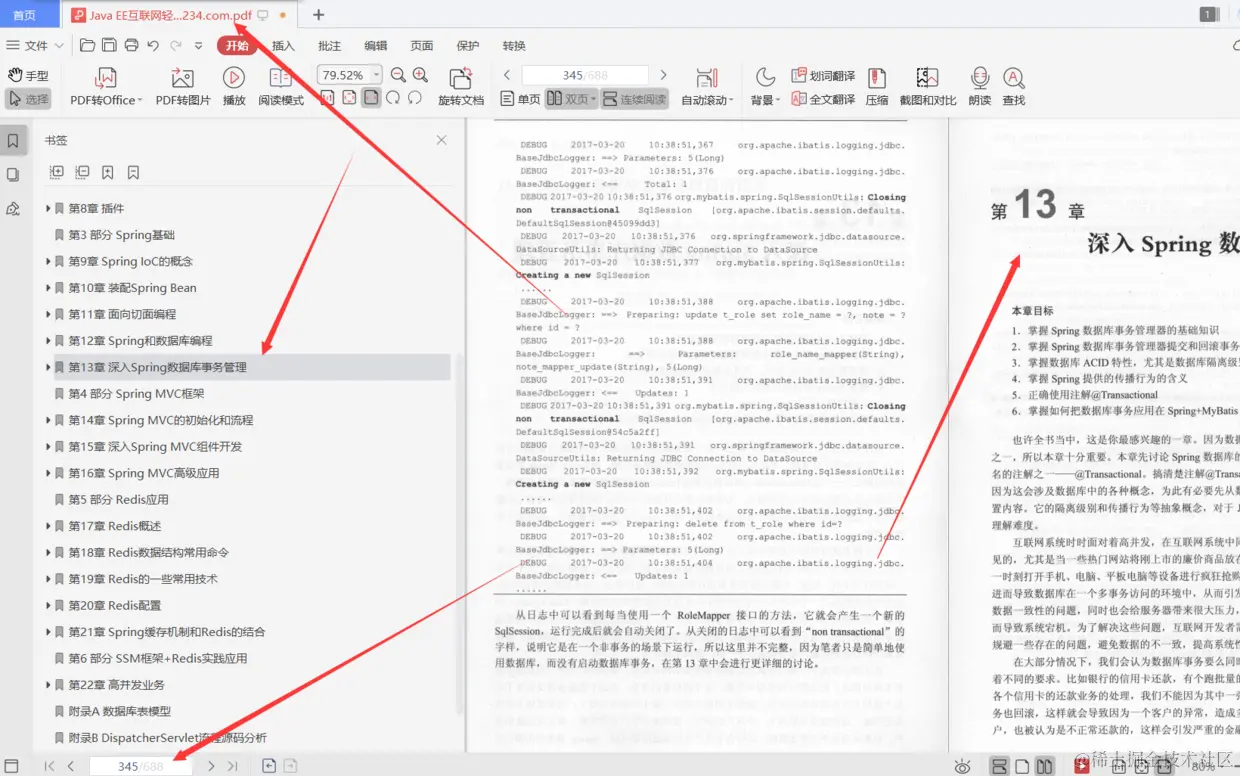
Task: Go to next page in toolbar
Action: (663, 75)
